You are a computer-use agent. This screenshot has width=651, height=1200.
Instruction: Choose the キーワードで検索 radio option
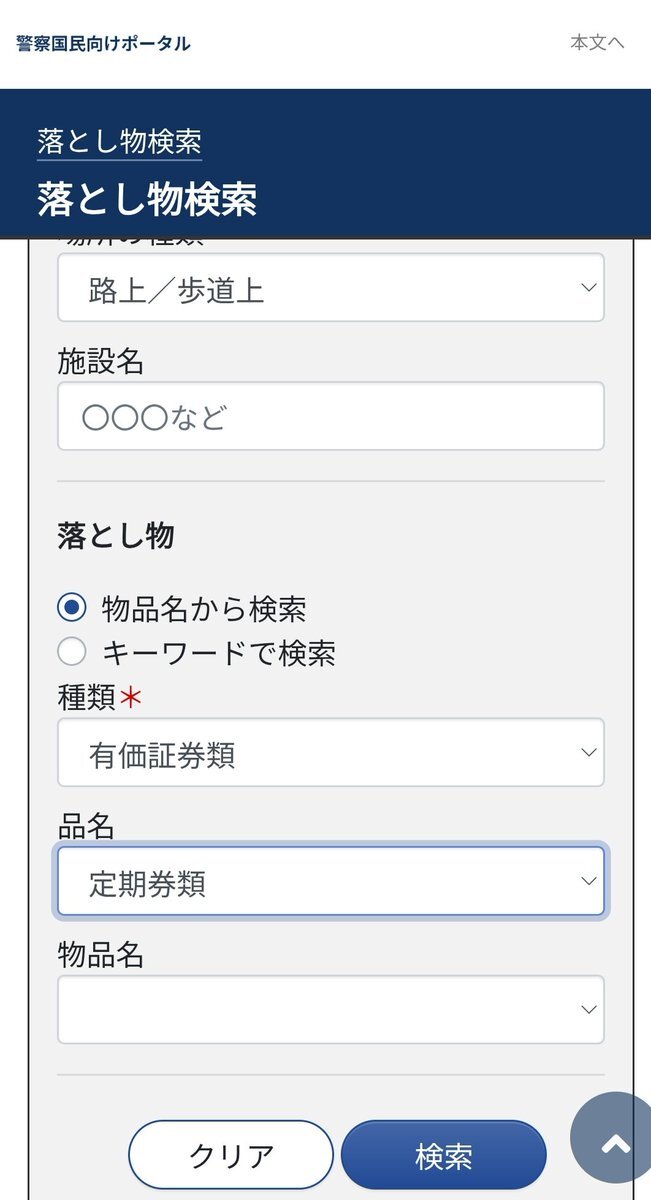72,653
